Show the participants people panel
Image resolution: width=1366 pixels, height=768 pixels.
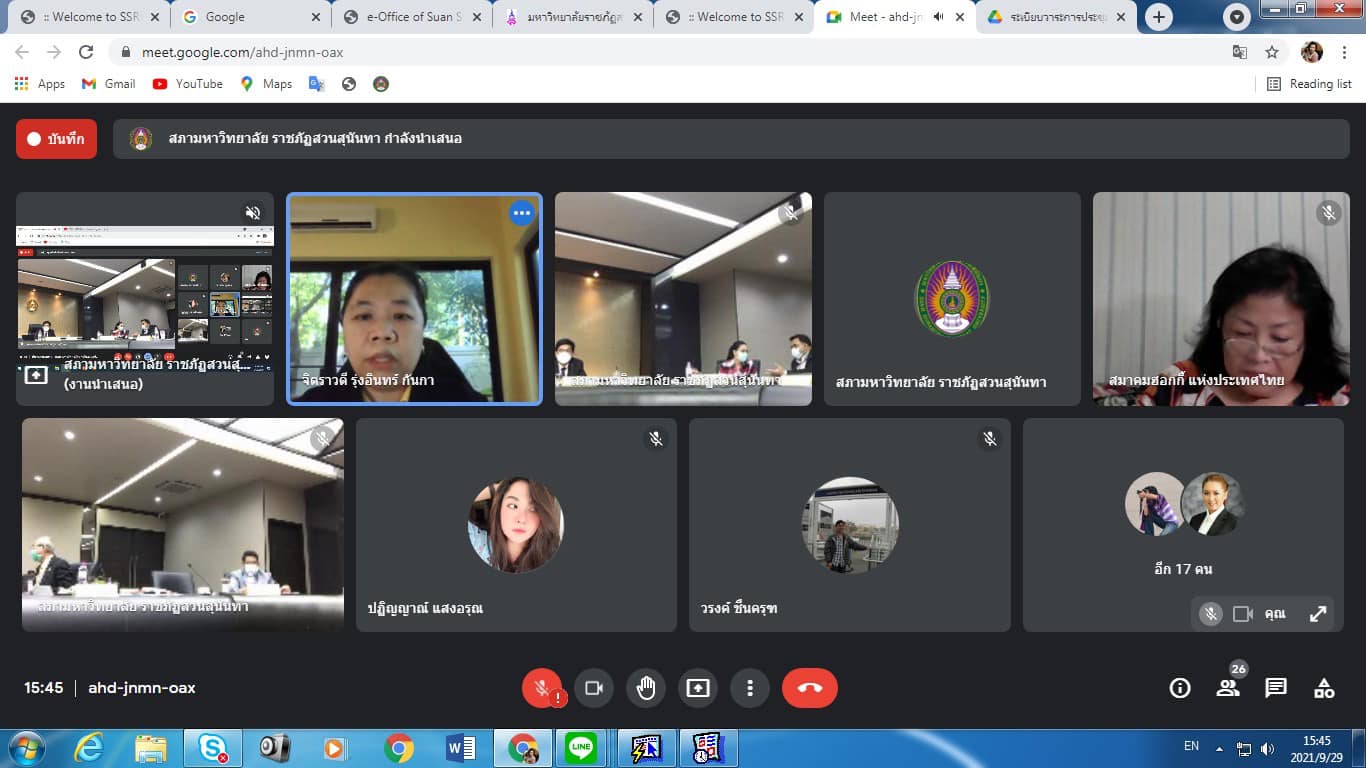pos(1227,688)
